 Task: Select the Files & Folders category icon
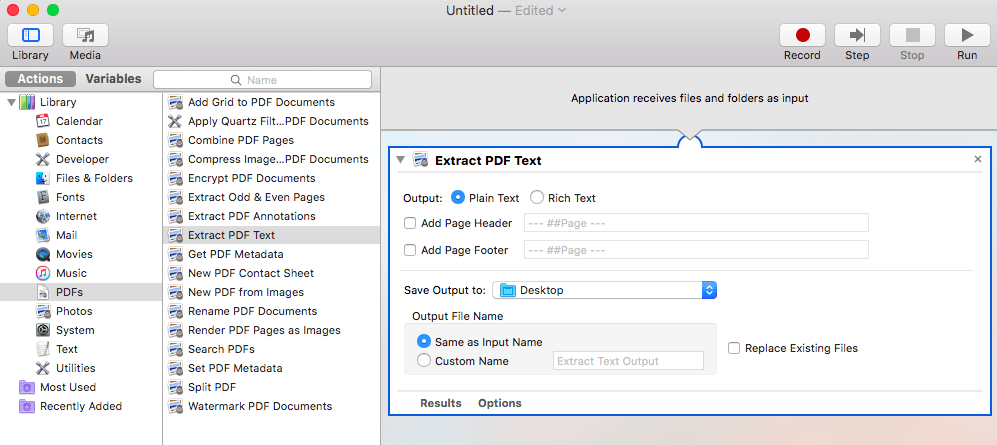tap(43, 178)
